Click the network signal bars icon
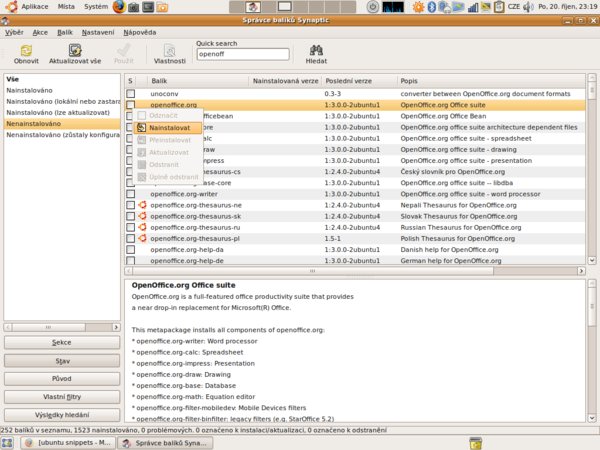This screenshot has width=600, height=450. pos(473,7)
